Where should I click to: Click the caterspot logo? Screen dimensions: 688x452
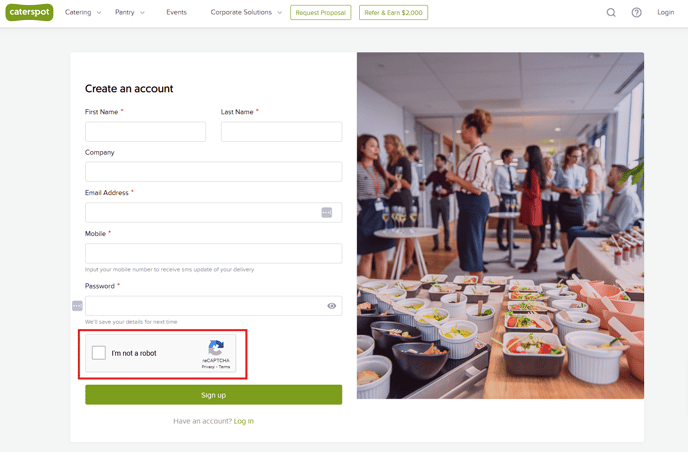[29, 12]
